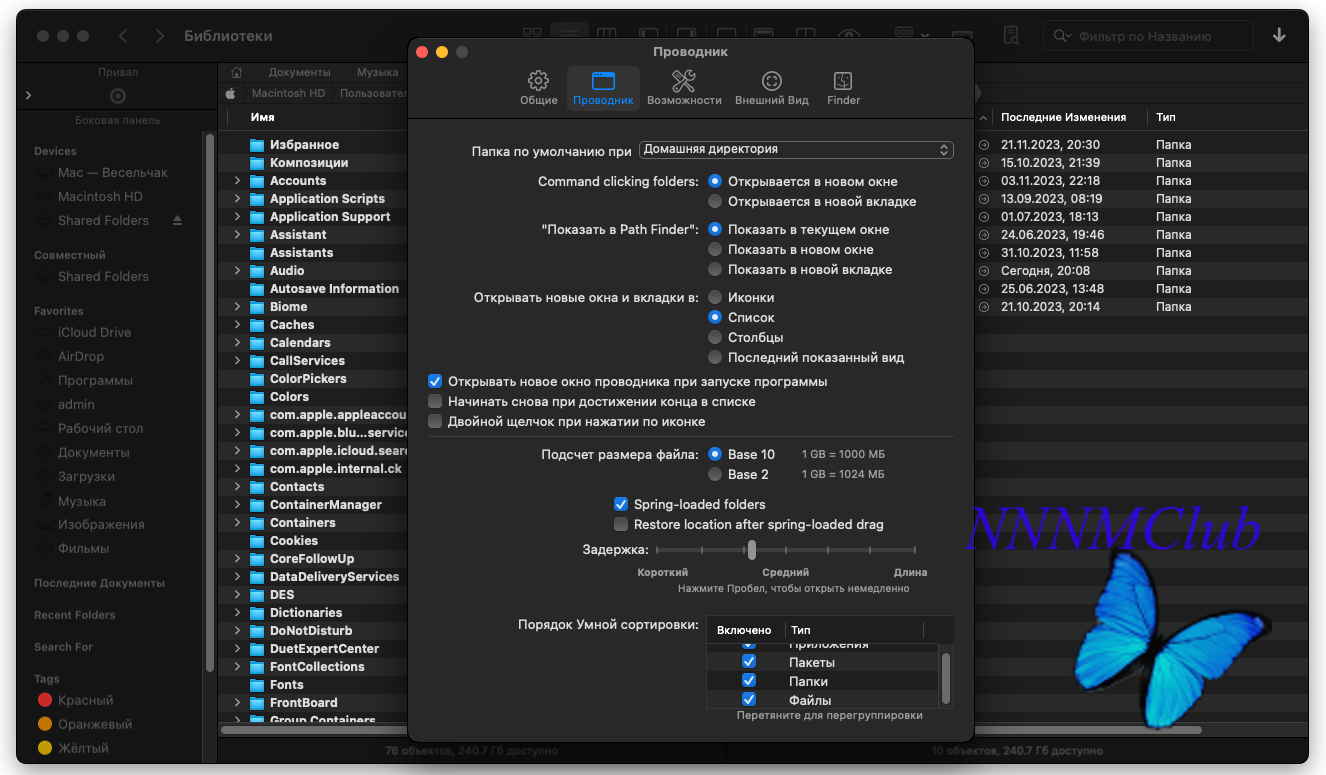
Task: Eject Shared Folders under Devices
Action: pyautogui.click(x=178, y=220)
